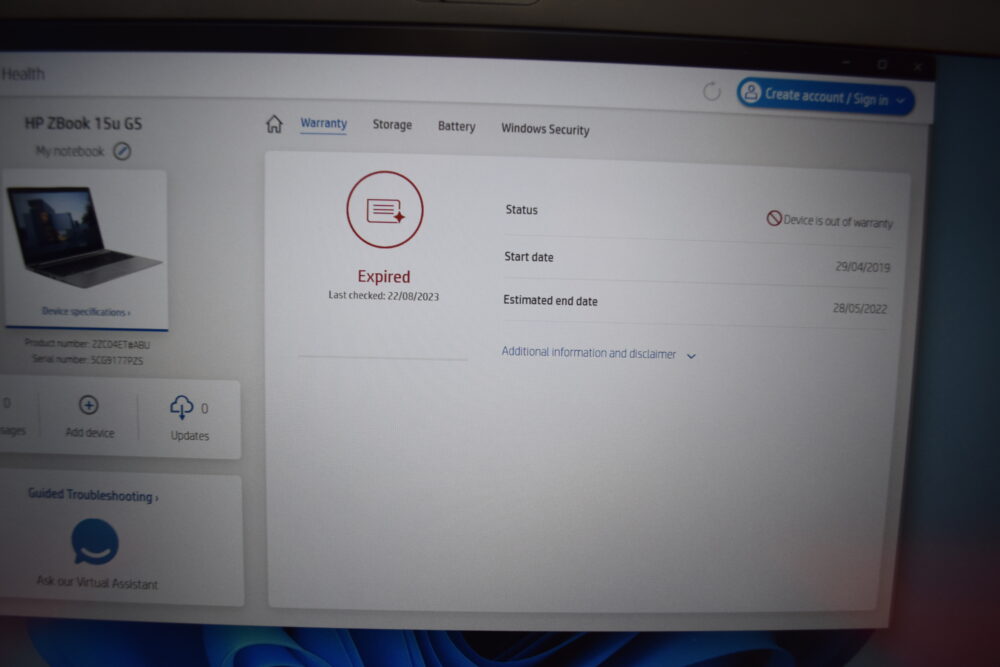Click Last checked: 22/08/2023 text
This screenshot has width=1000, height=667.
pos(383,296)
